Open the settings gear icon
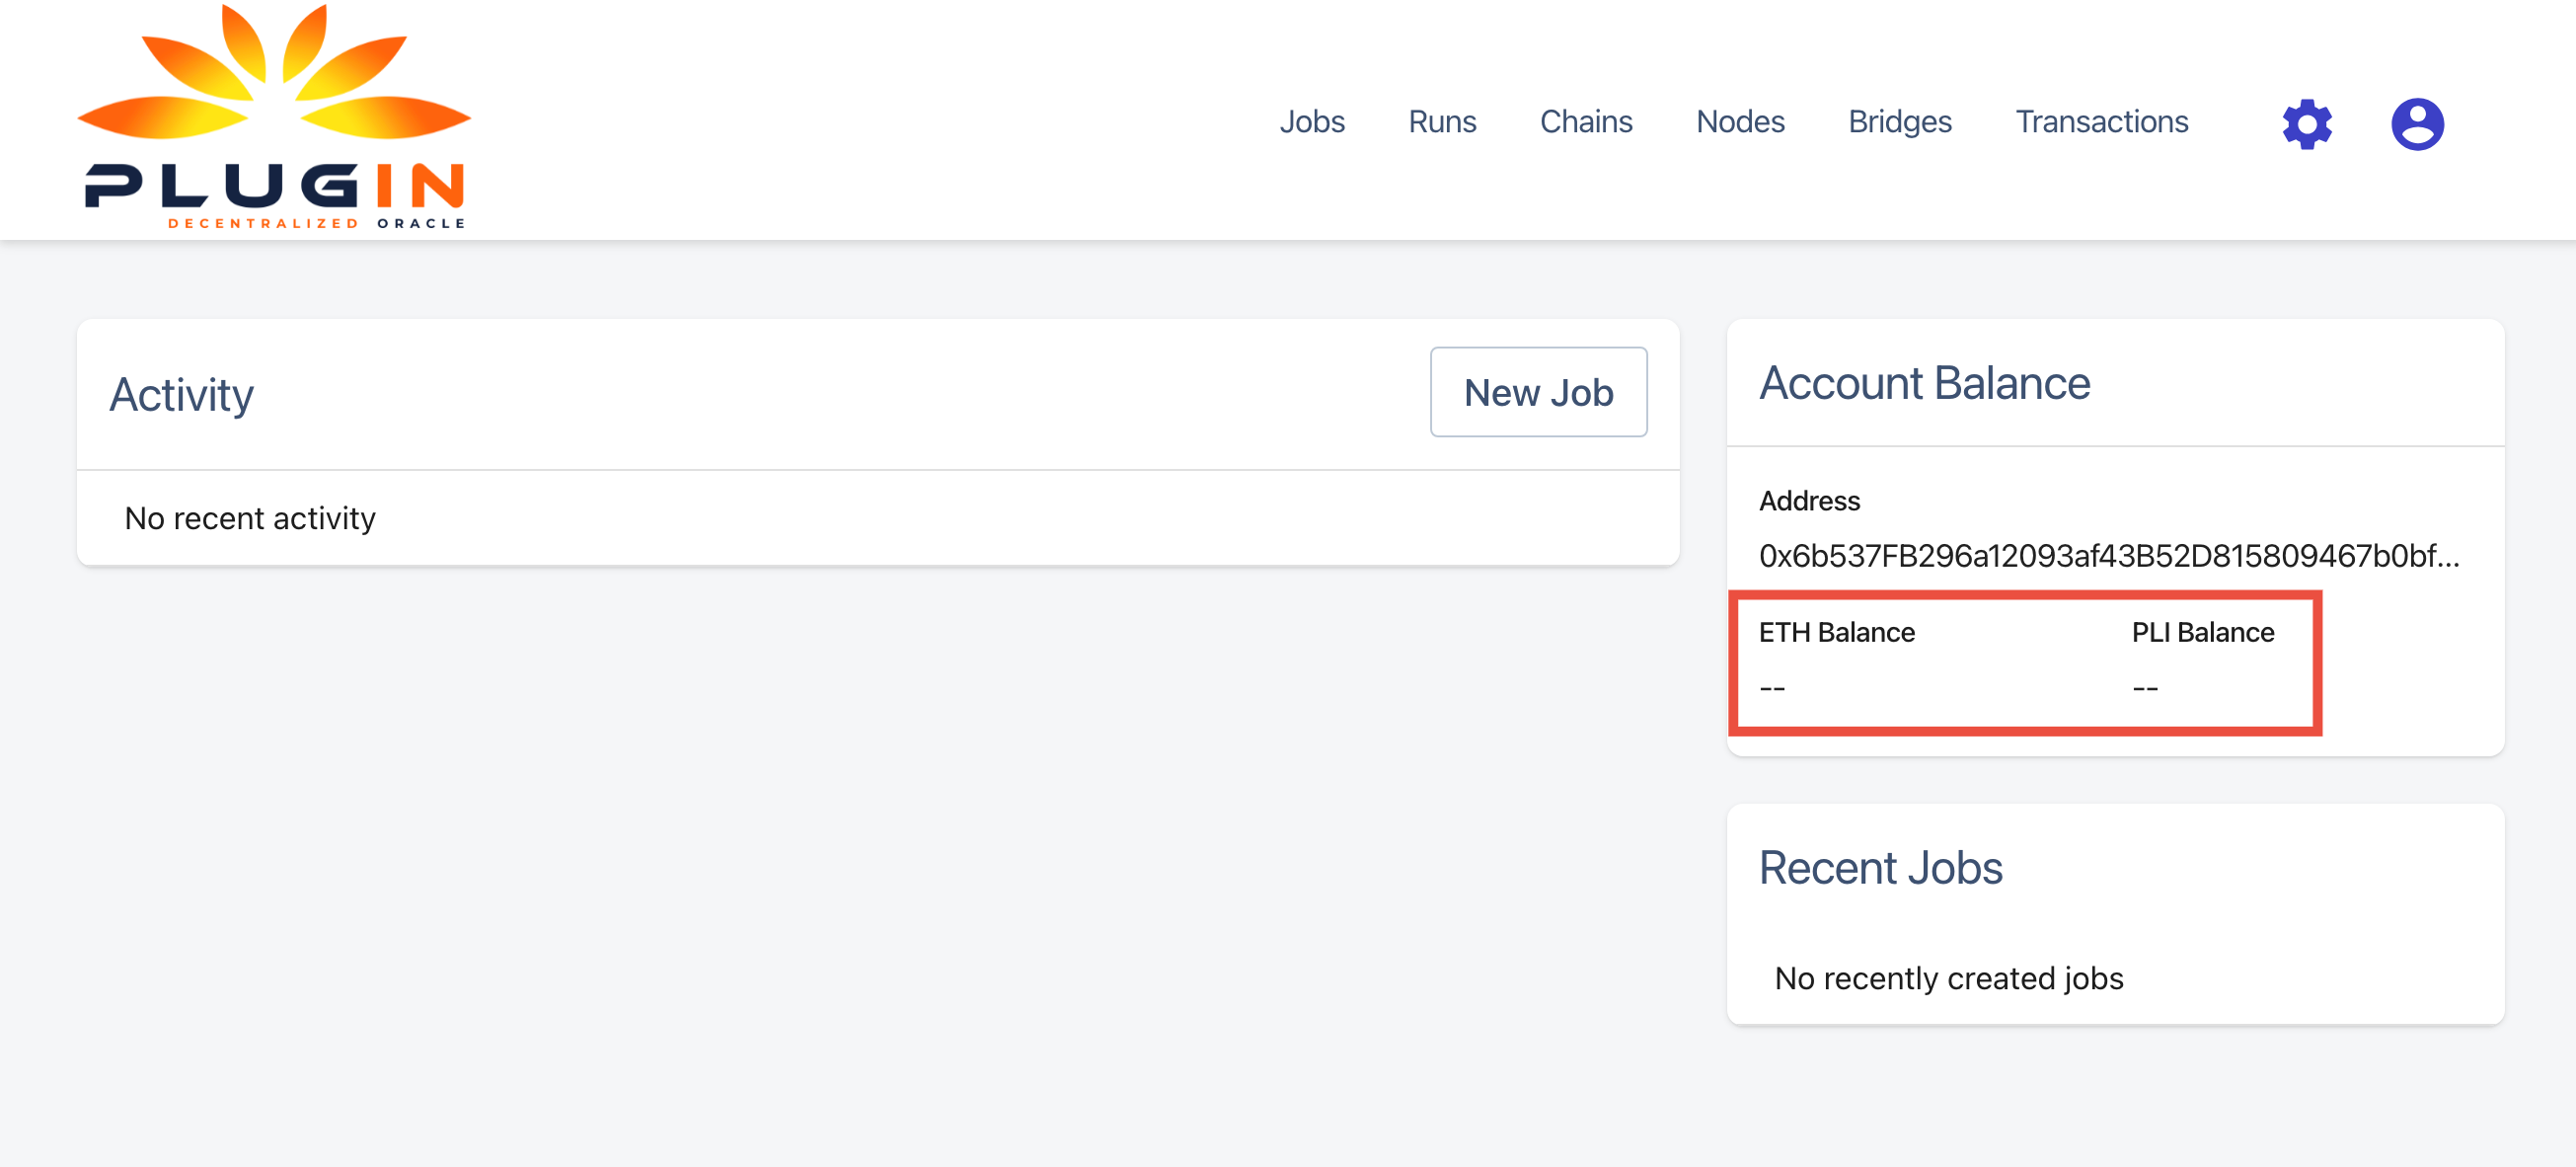Viewport: 2576px width, 1167px height. [2307, 122]
